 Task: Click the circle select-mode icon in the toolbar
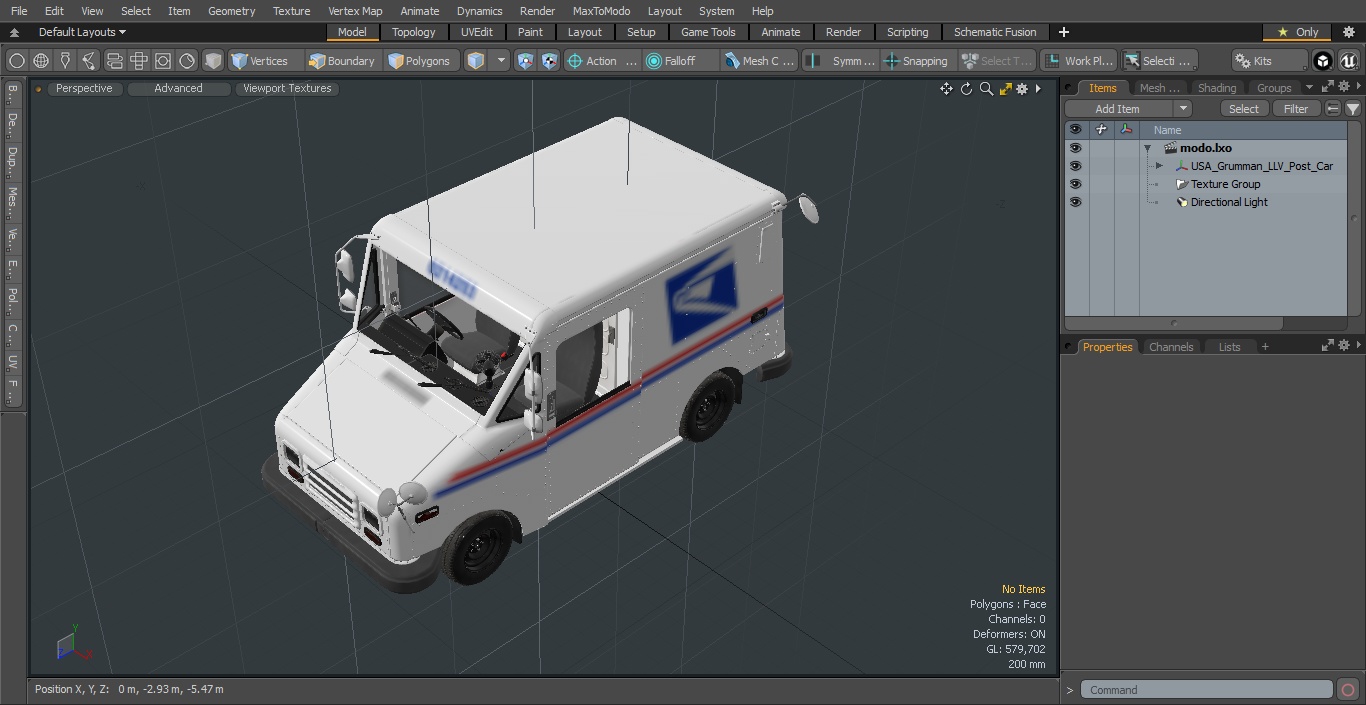pyautogui.click(x=17, y=61)
